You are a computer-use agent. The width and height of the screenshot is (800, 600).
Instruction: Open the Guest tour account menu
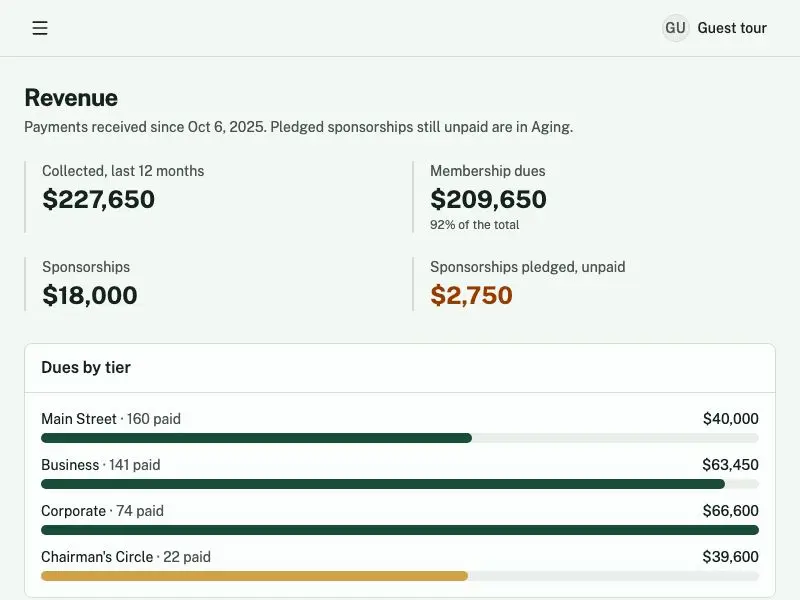click(x=715, y=28)
